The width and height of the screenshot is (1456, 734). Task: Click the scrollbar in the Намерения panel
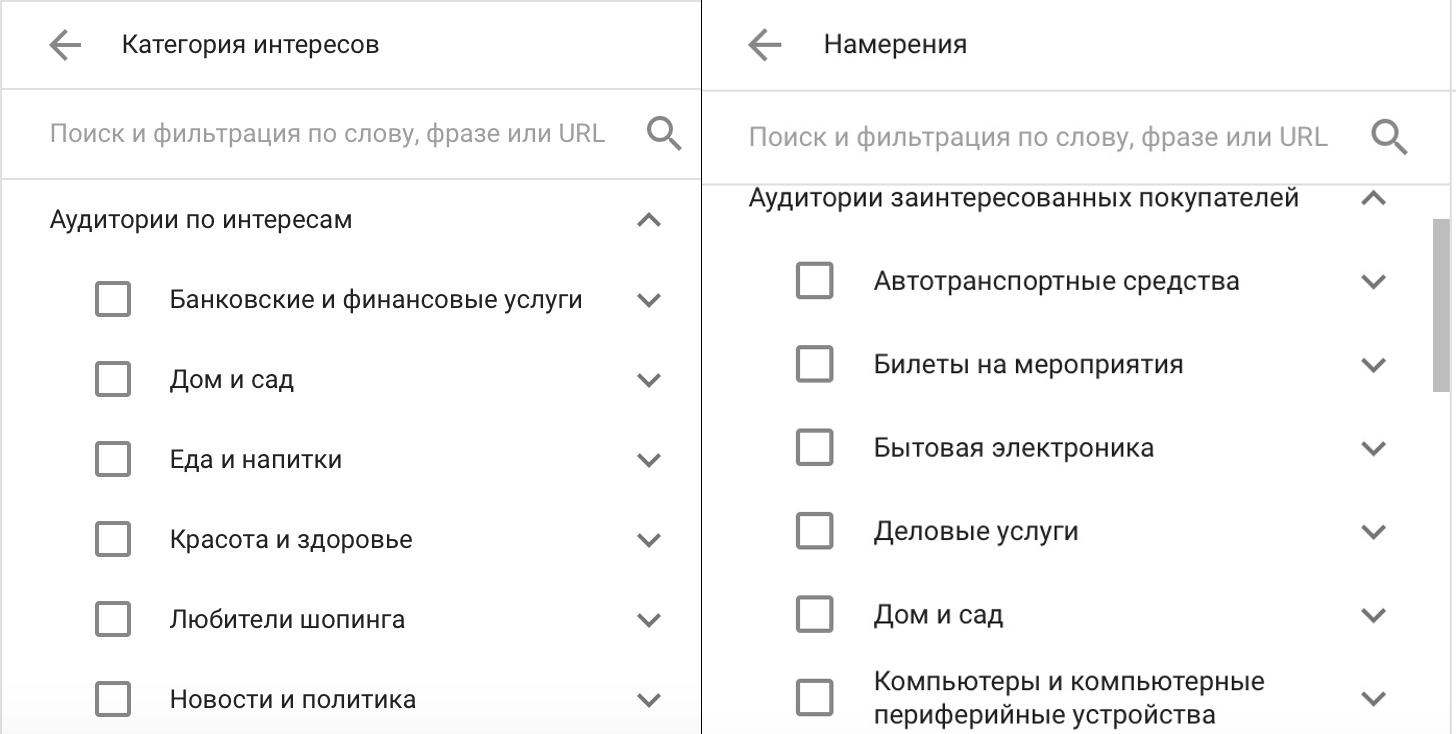tap(1440, 300)
